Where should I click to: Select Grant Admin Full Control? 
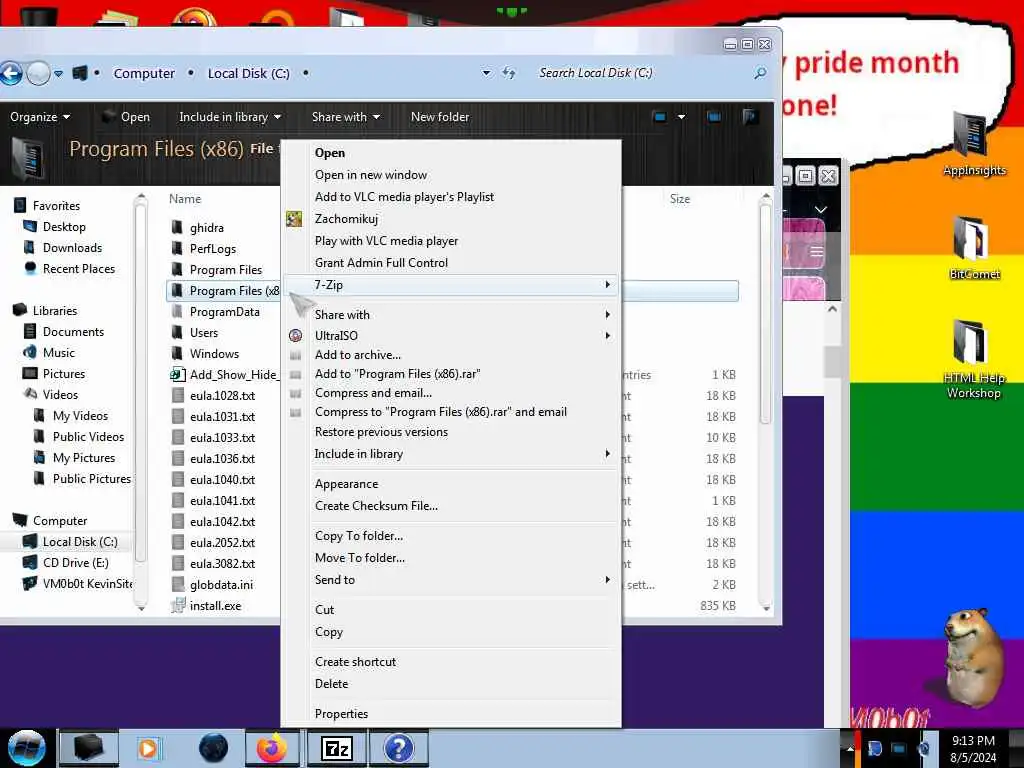click(x=381, y=263)
